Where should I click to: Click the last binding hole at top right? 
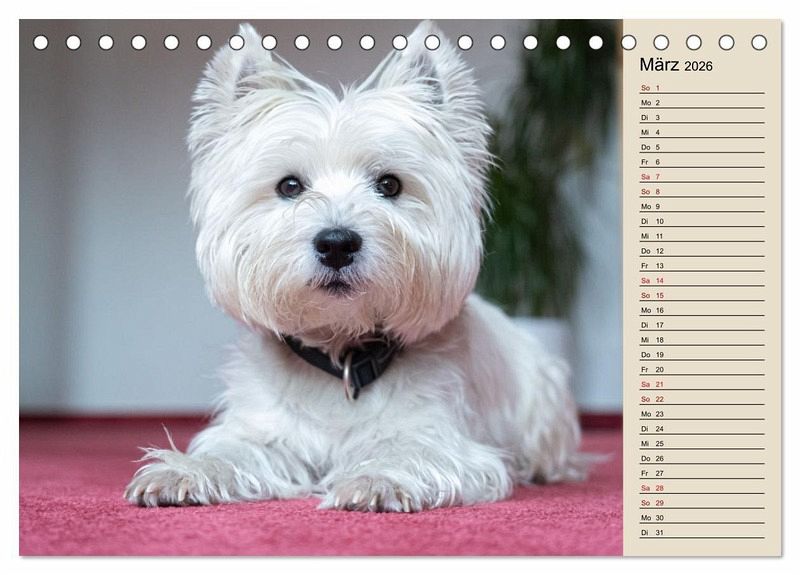[759, 43]
